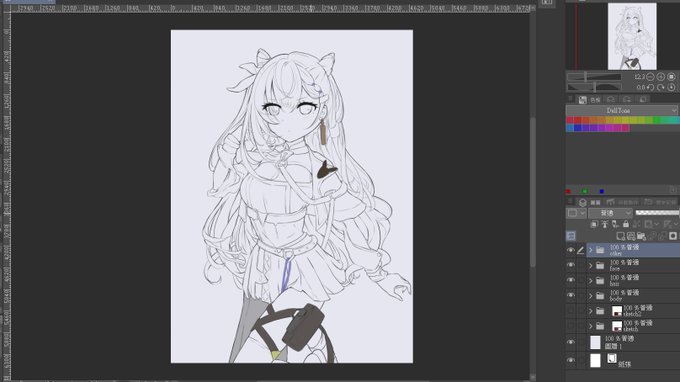Select the Layer palette tab icon
This screenshot has height=382, width=680.
coord(582,202)
